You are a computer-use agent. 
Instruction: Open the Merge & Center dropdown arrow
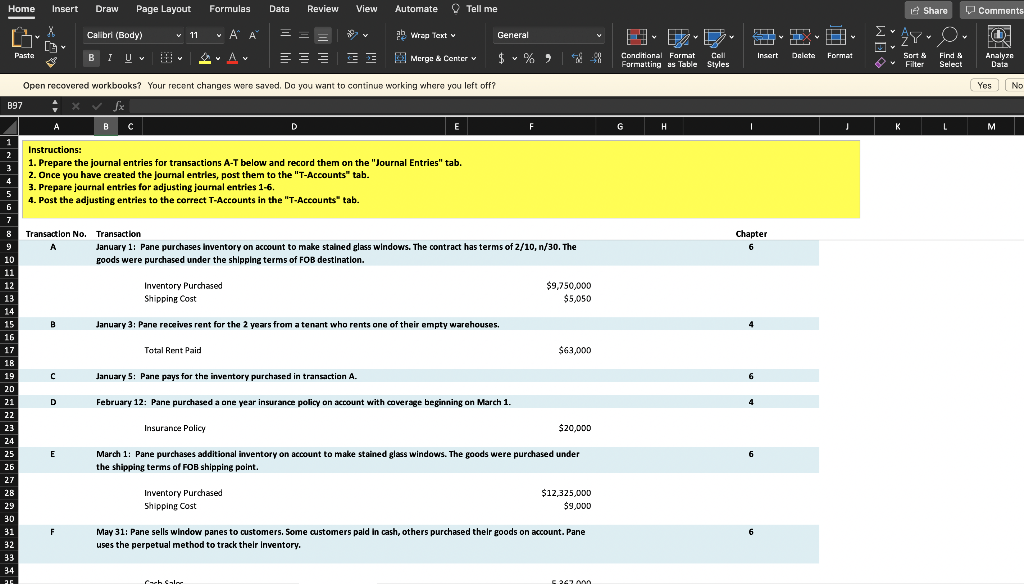[473, 58]
